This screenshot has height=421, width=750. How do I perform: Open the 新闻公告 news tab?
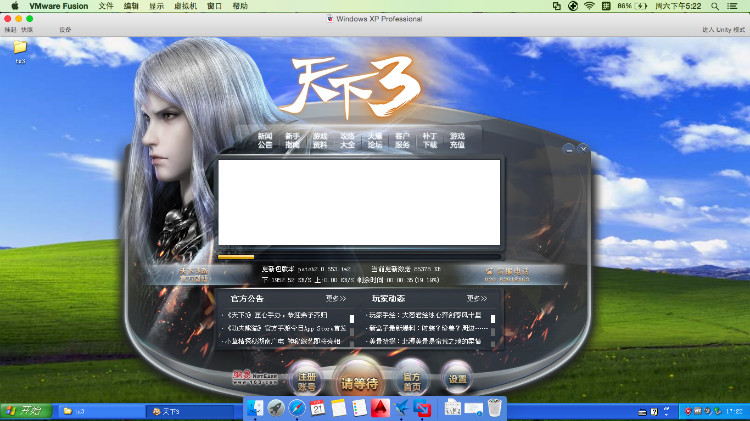pos(265,140)
